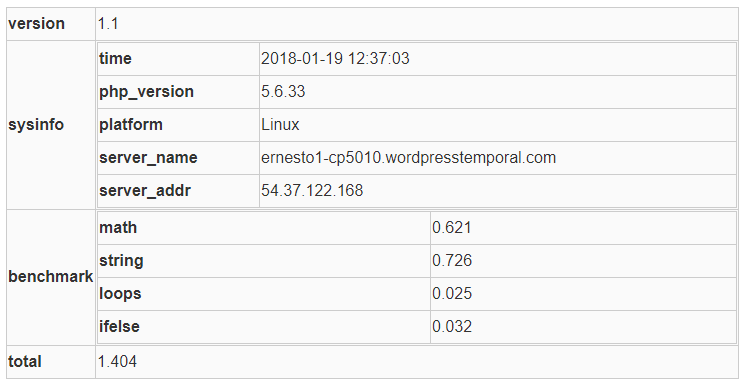The width and height of the screenshot is (745, 385).
Task: Click the IP address 54.37.122.168
Action: [312, 191]
